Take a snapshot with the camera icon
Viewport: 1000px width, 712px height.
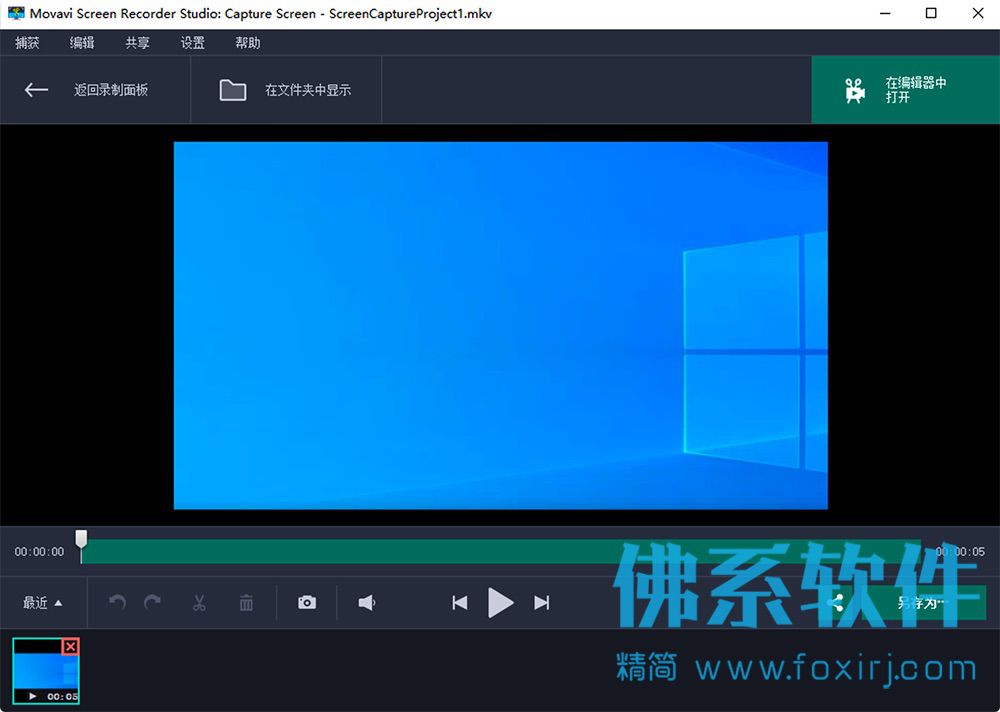307,602
